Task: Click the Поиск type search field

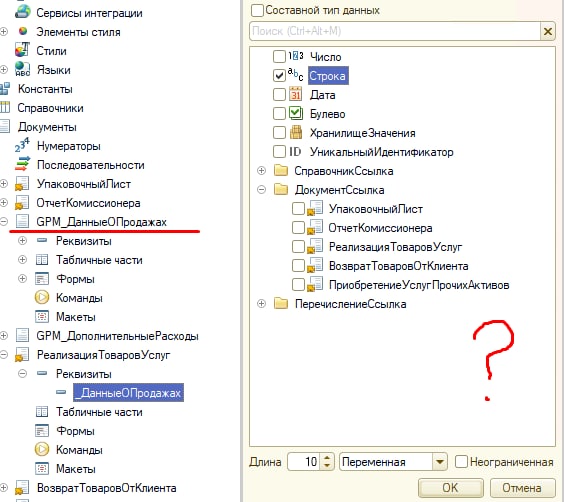Action: tap(395, 31)
